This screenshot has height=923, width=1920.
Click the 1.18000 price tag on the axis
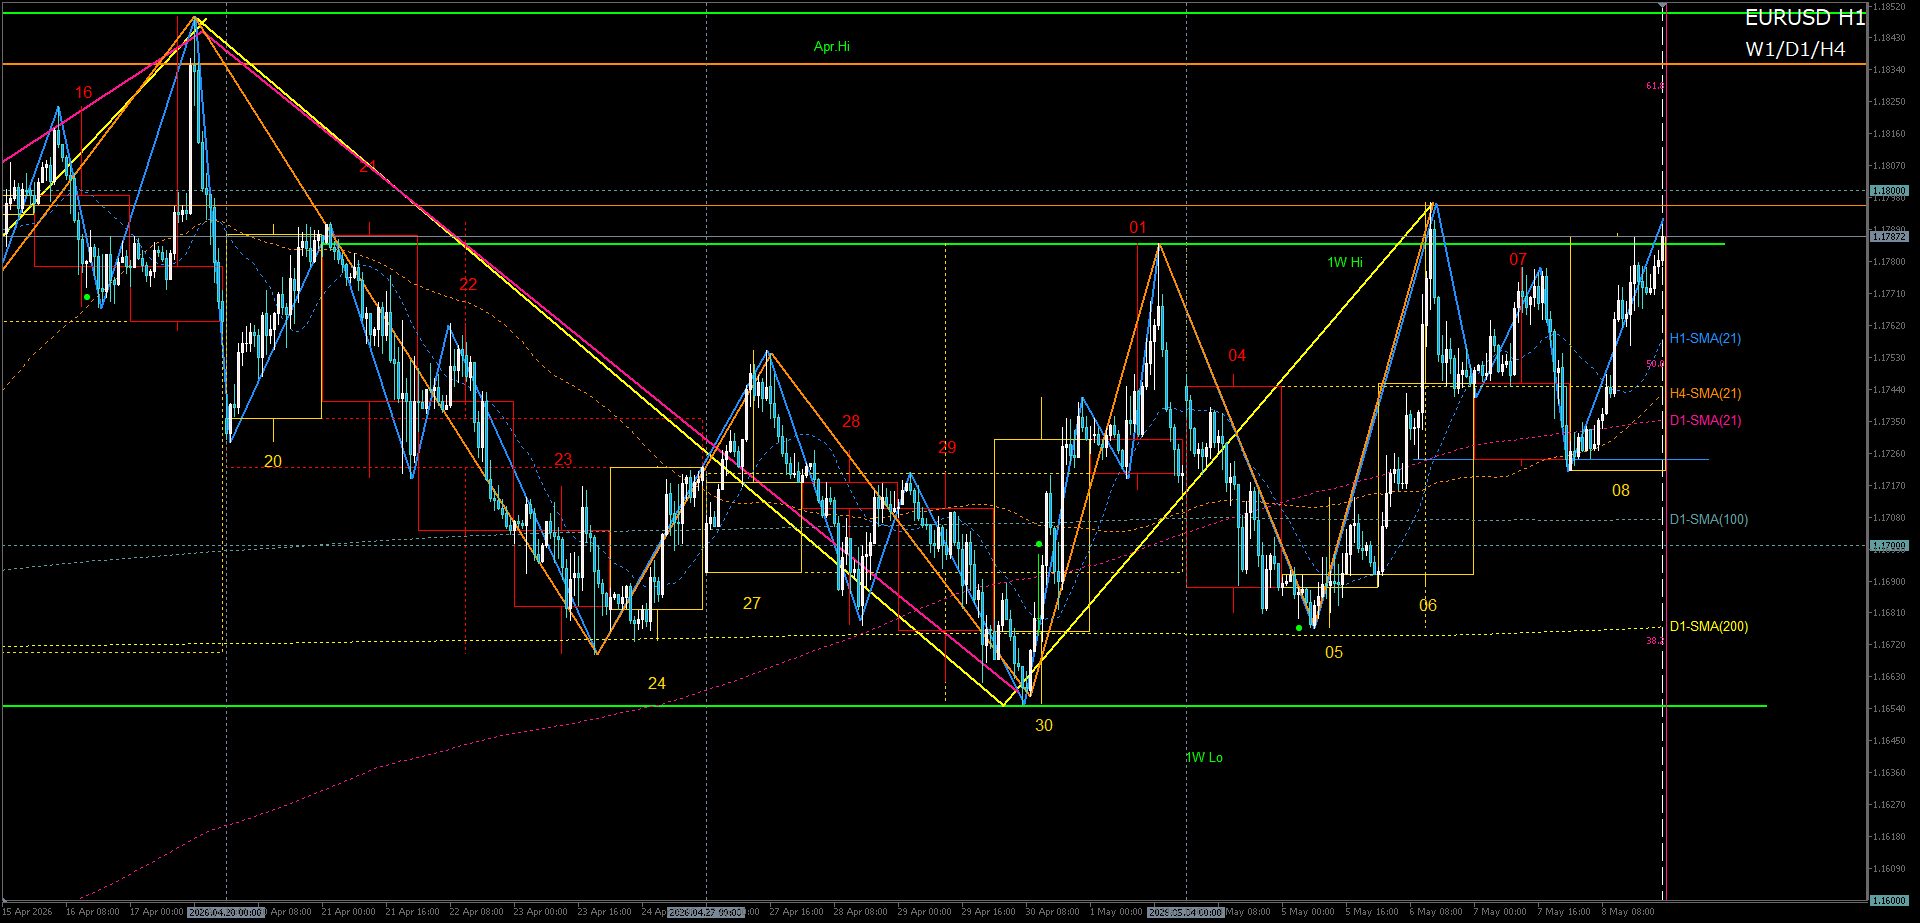pos(1889,190)
